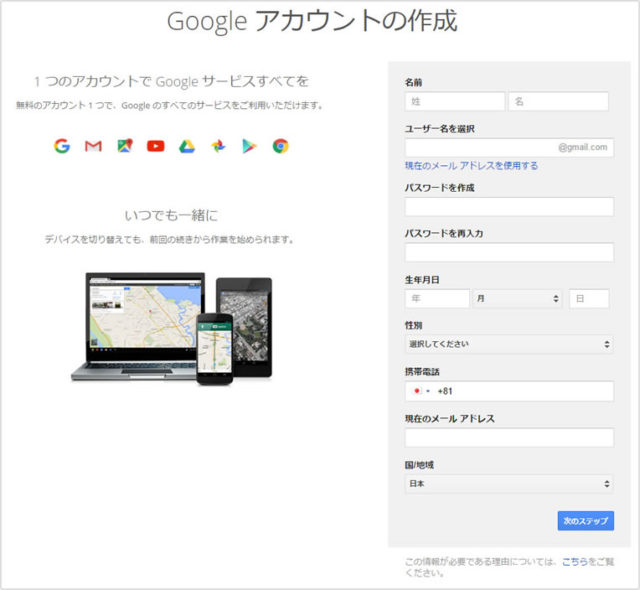
Task: Click the smartphone maps image
Action: point(215,349)
